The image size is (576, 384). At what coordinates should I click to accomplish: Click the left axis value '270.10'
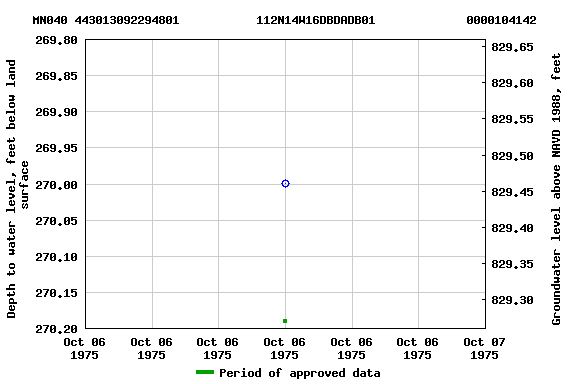57,257
